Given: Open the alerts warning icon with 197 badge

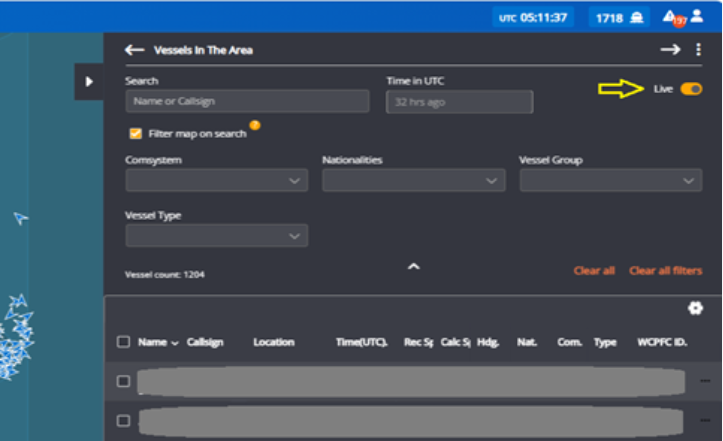Looking at the screenshot, I should (674, 18).
